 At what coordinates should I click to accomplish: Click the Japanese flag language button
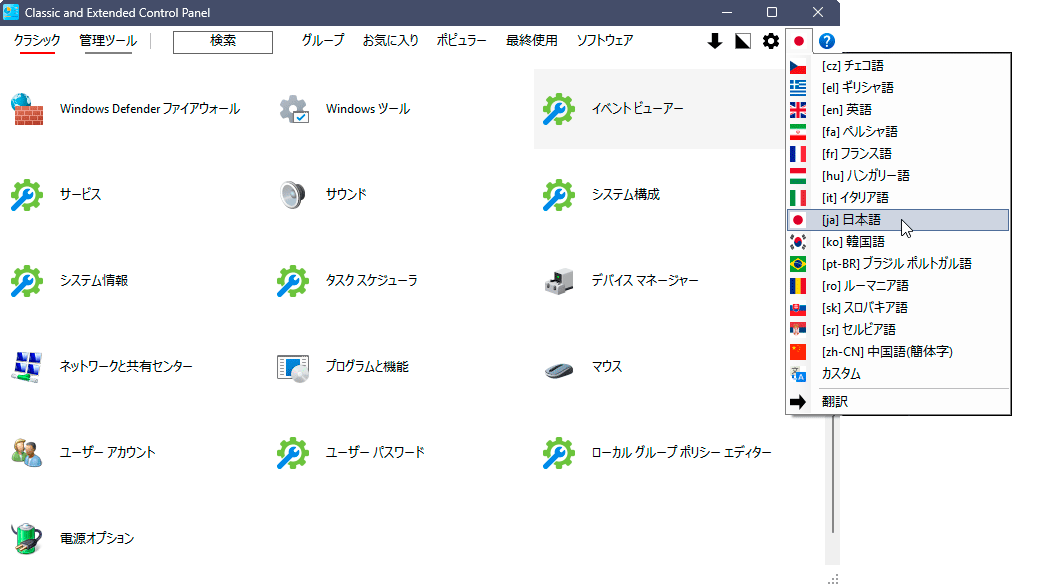click(x=799, y=41)
